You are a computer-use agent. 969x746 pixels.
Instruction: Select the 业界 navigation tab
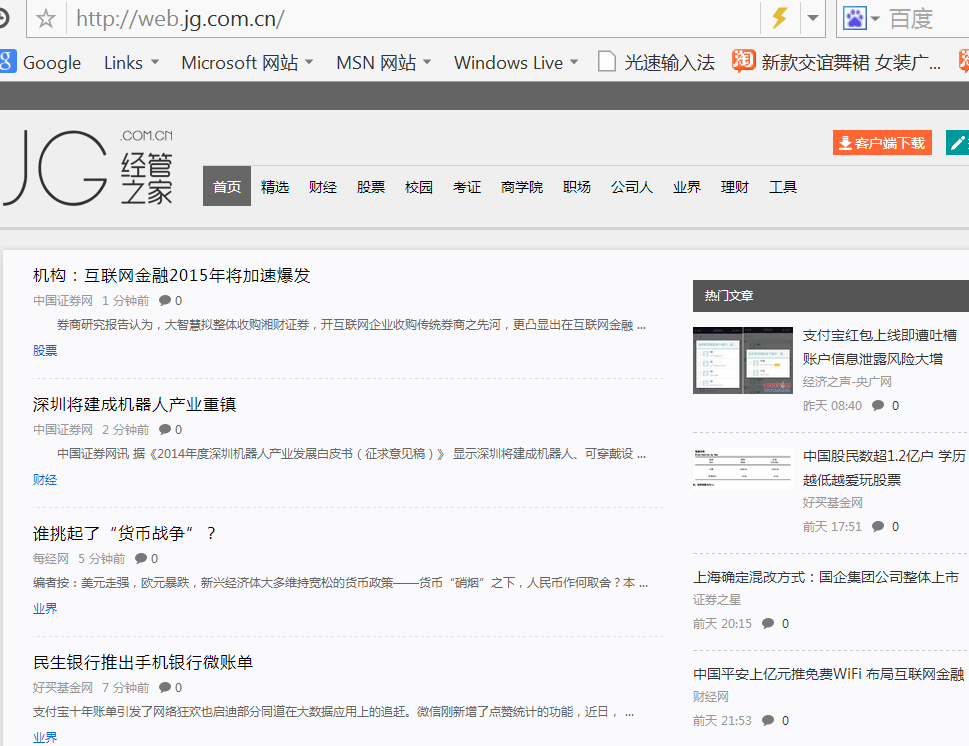point(687,187)
